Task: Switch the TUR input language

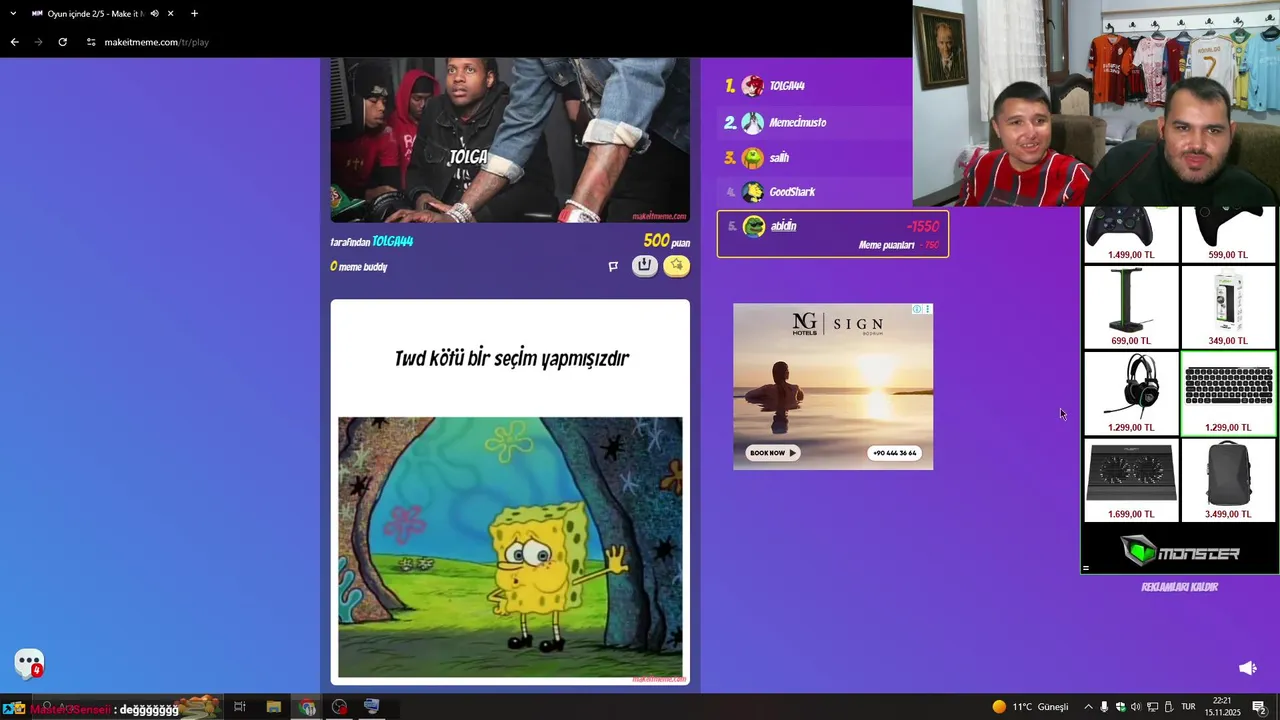Action: [1189, 707]
